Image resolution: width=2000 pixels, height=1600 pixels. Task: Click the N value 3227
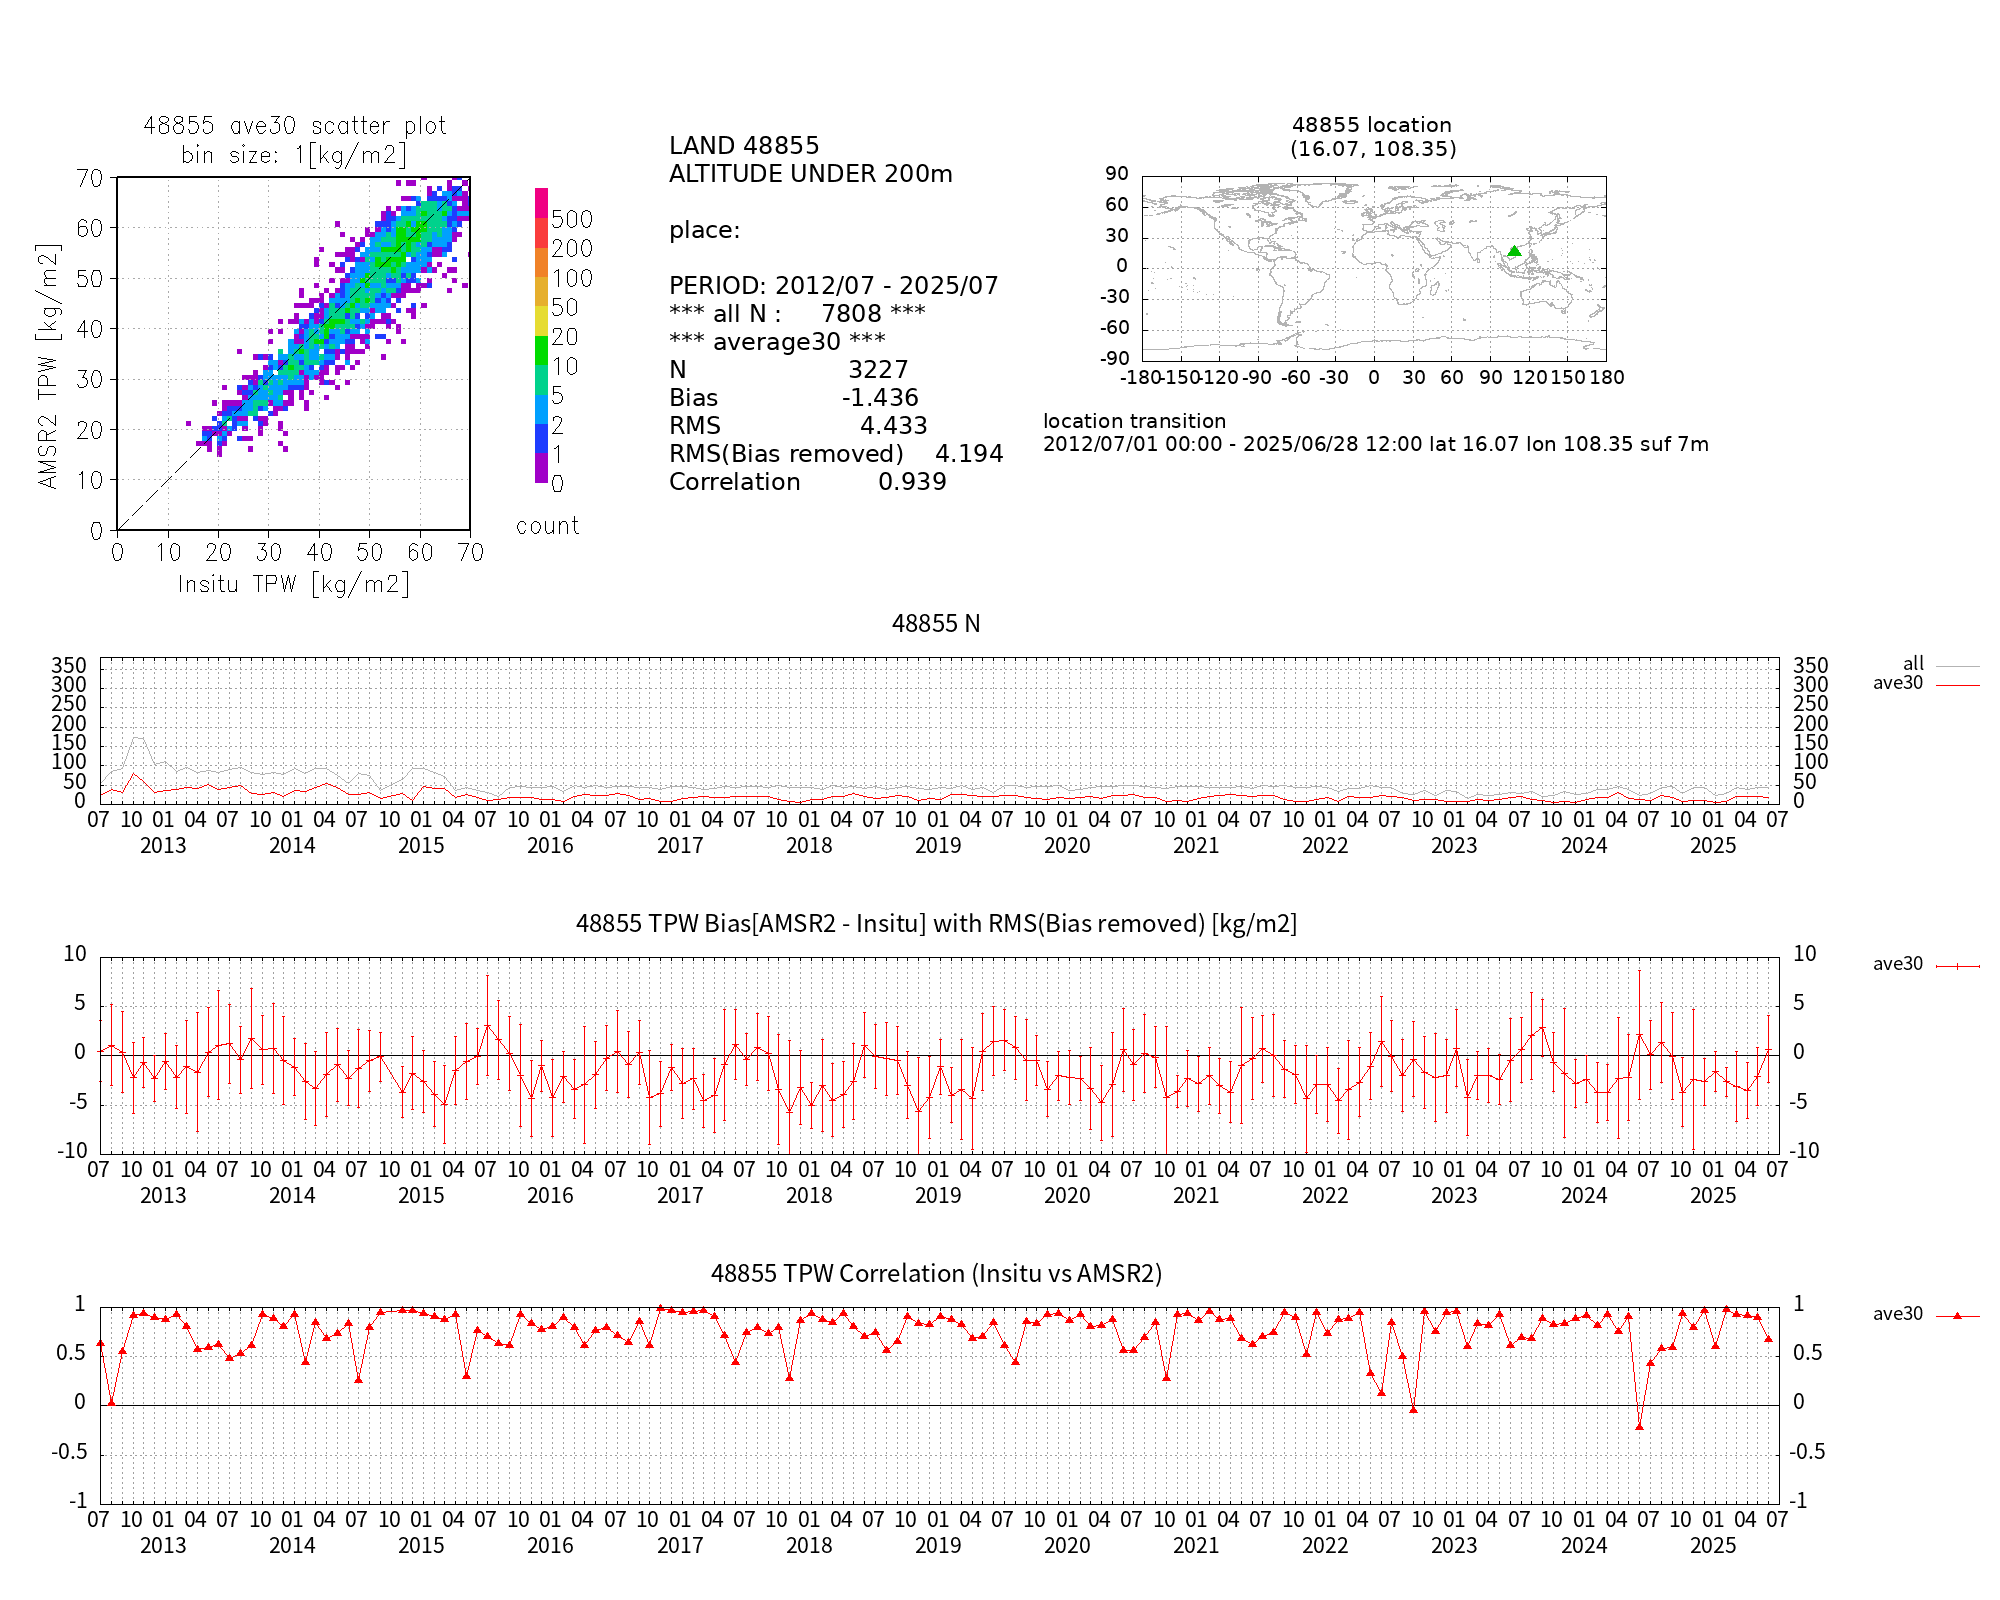coord(878,370)
